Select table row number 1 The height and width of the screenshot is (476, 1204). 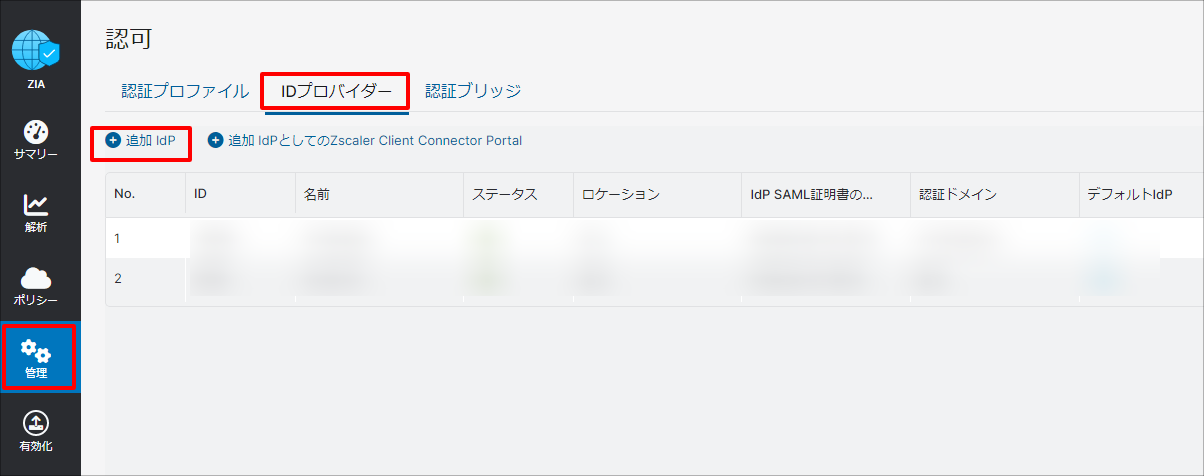point(654,239)
